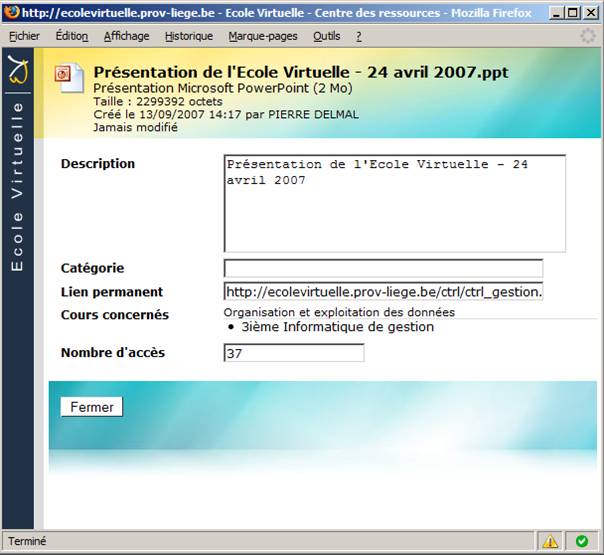Click the green checkmark status bar icon
Image resolution: width=604 pixels, height=555 pixels.
point(581,541)
